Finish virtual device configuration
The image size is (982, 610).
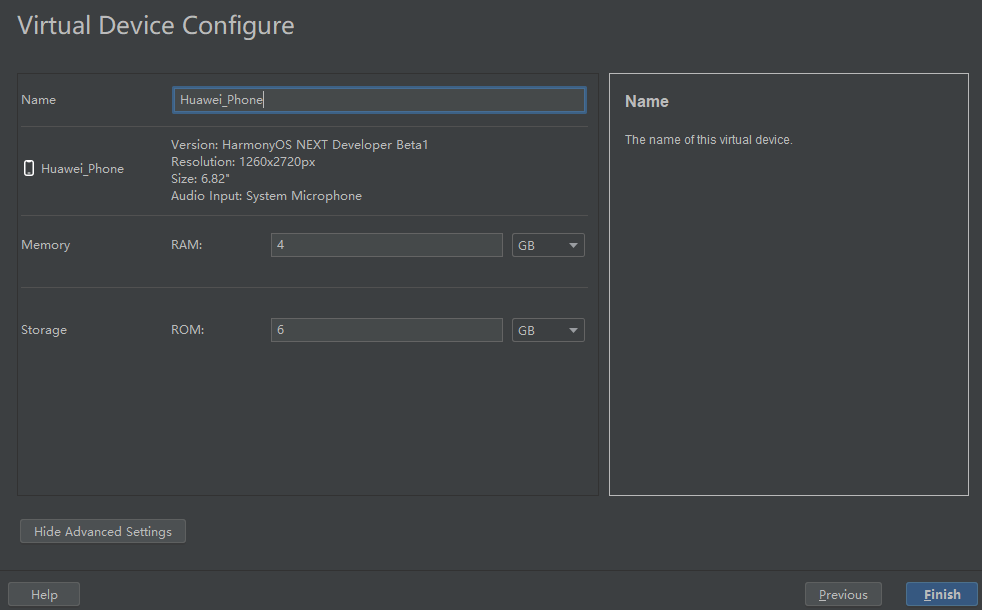pyautogui.click(x=942, y=594)
